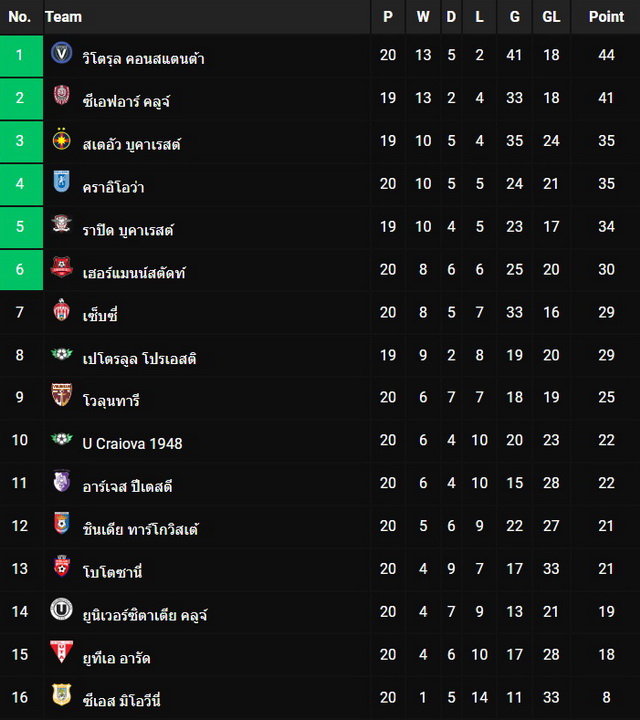Click the เฮอร์แมนน์สตัดท์ red badge
Screen dimensions: 640x720
coord(62,267)
